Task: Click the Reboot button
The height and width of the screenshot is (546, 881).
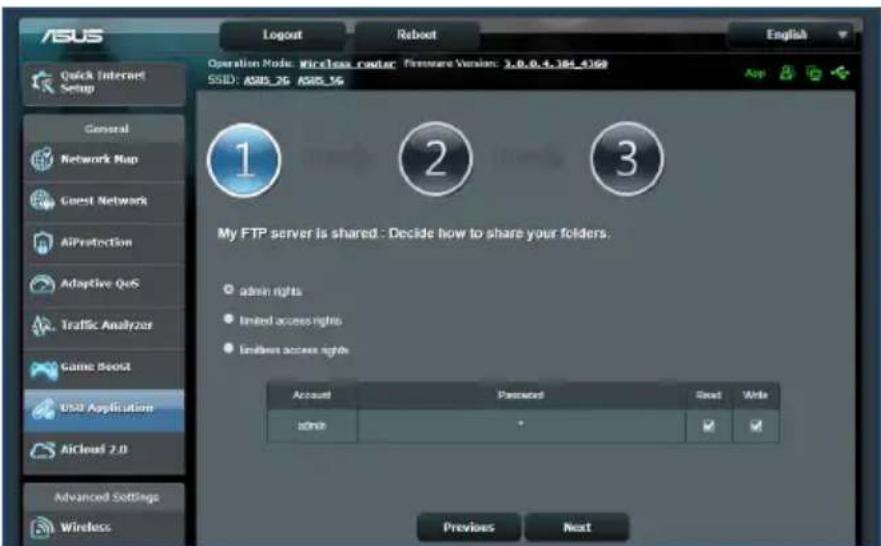Action: [x=416, y=35]
